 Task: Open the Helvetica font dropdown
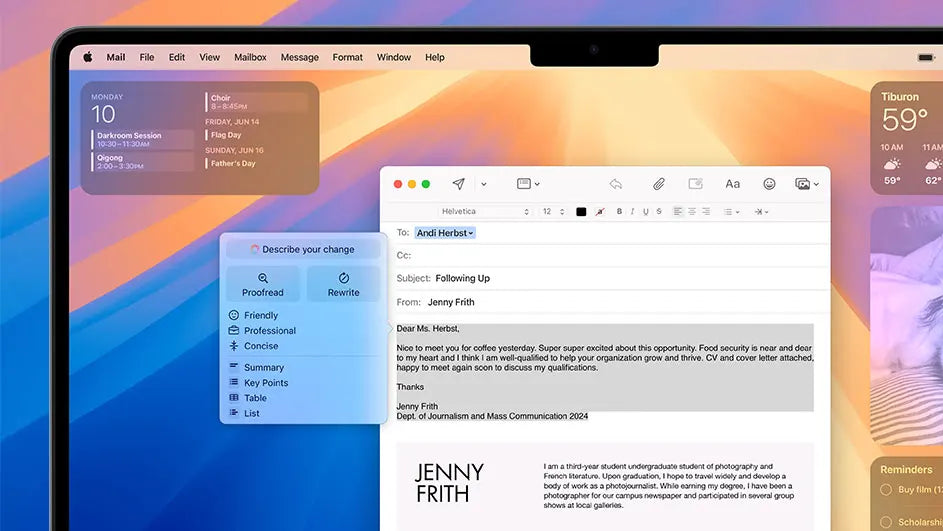tap(485, 212)
